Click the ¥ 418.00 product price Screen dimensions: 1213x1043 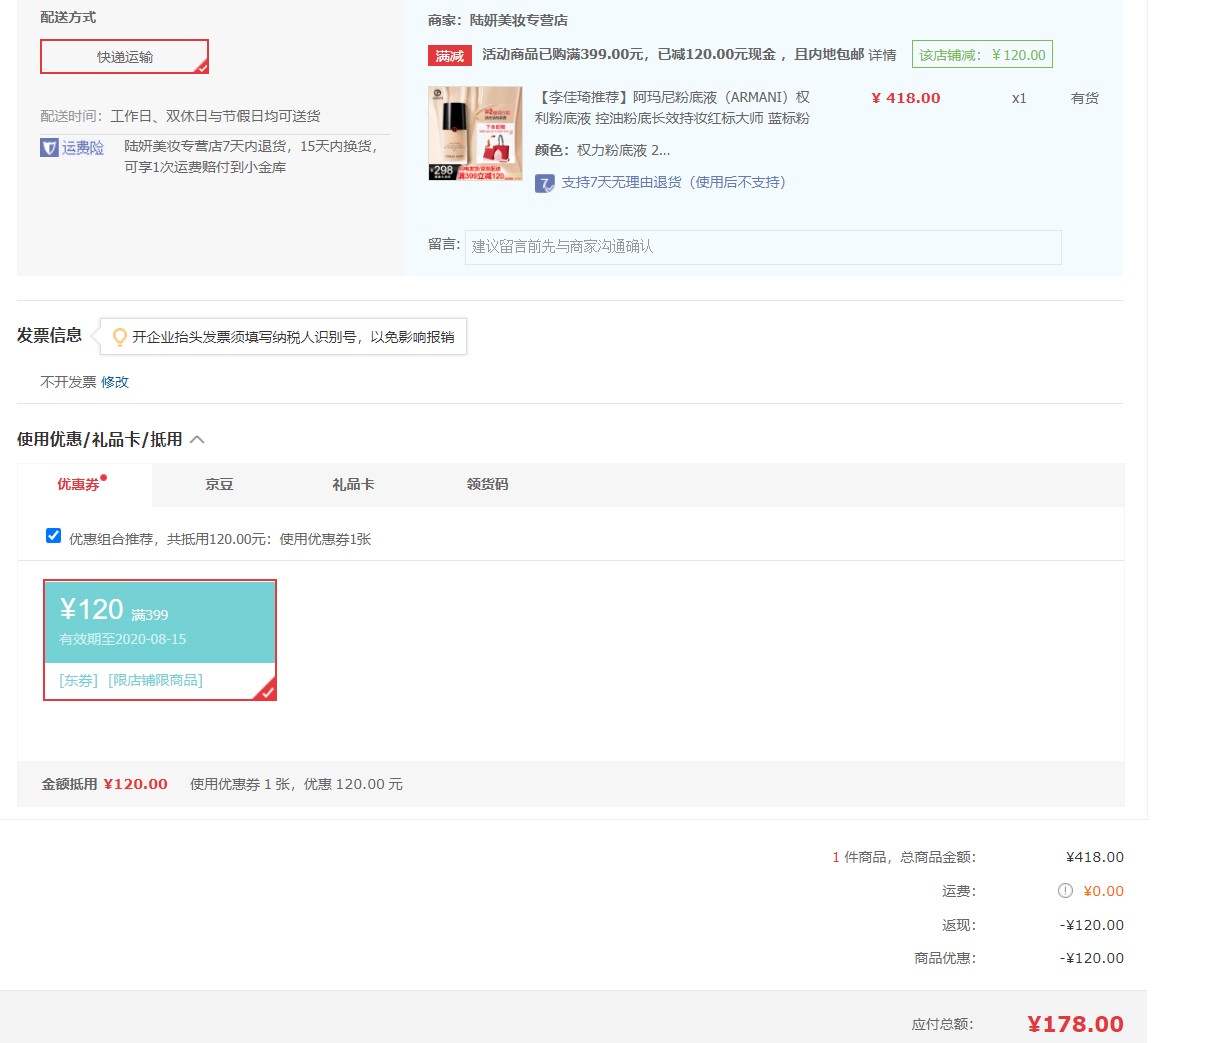tap(906, 98)
